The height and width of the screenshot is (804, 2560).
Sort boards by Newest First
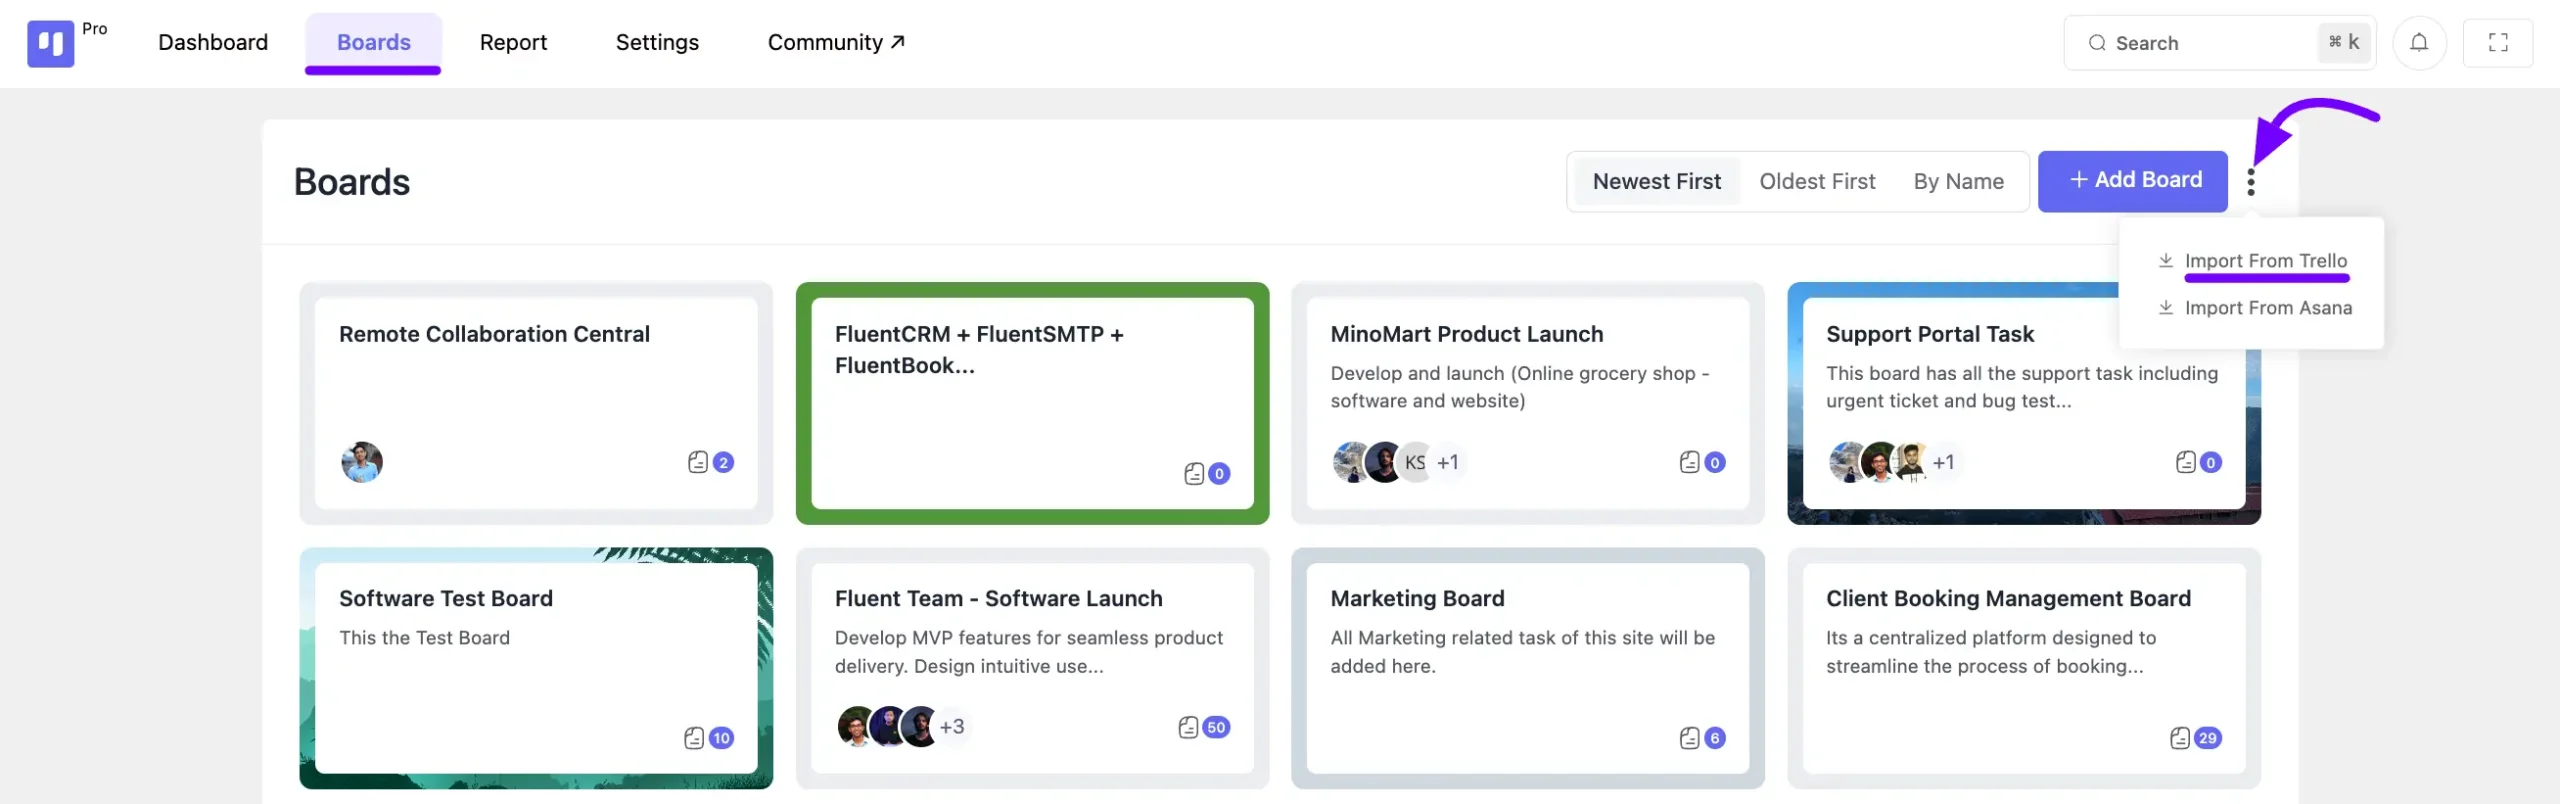pos(1657,181)
